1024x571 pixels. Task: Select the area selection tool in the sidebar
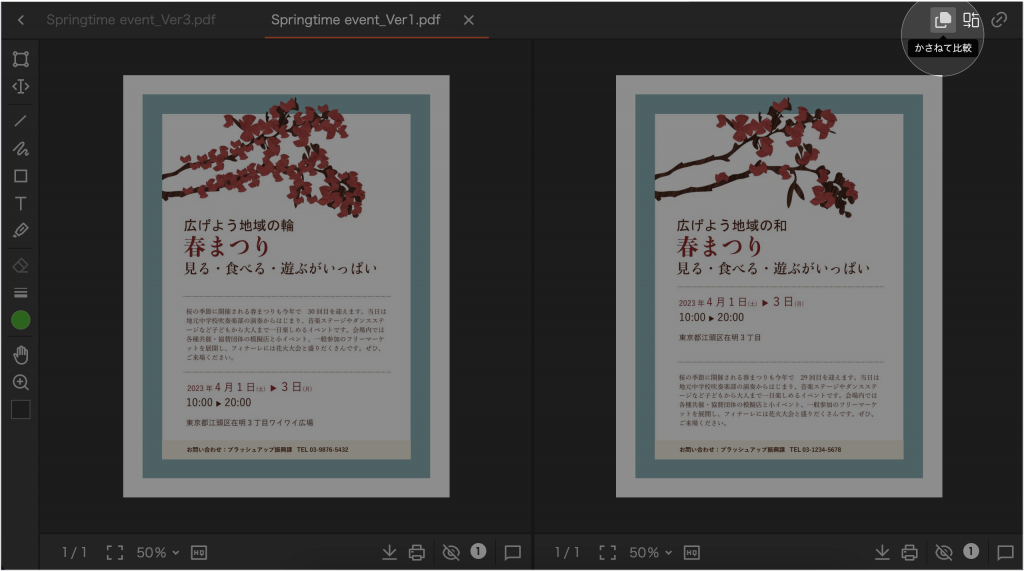click(21, 59)
